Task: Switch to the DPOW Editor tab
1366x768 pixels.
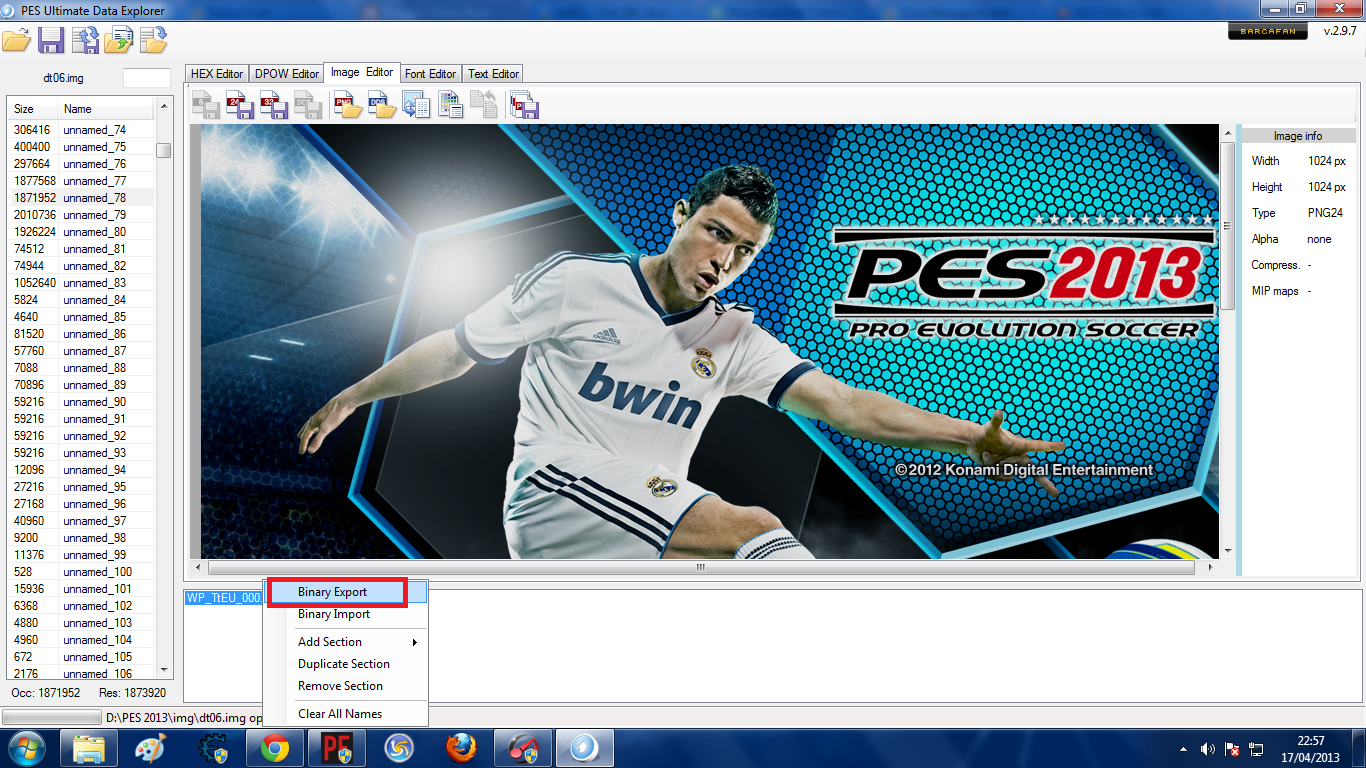Action: pos(286,74)
